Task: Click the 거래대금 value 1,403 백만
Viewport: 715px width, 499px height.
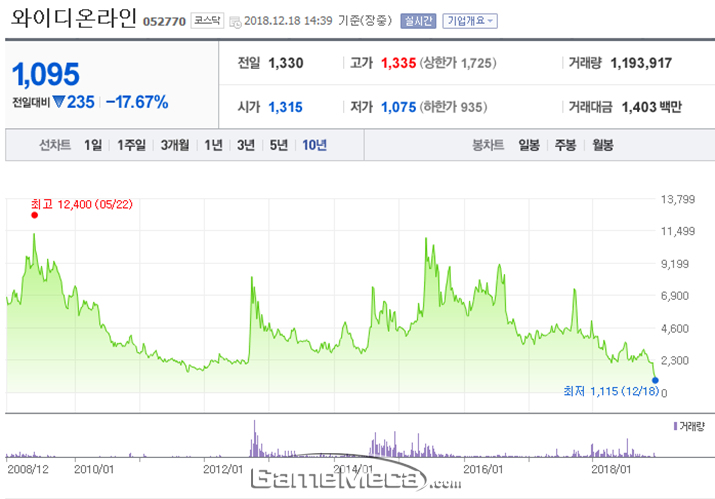Action: pos(652,107)
